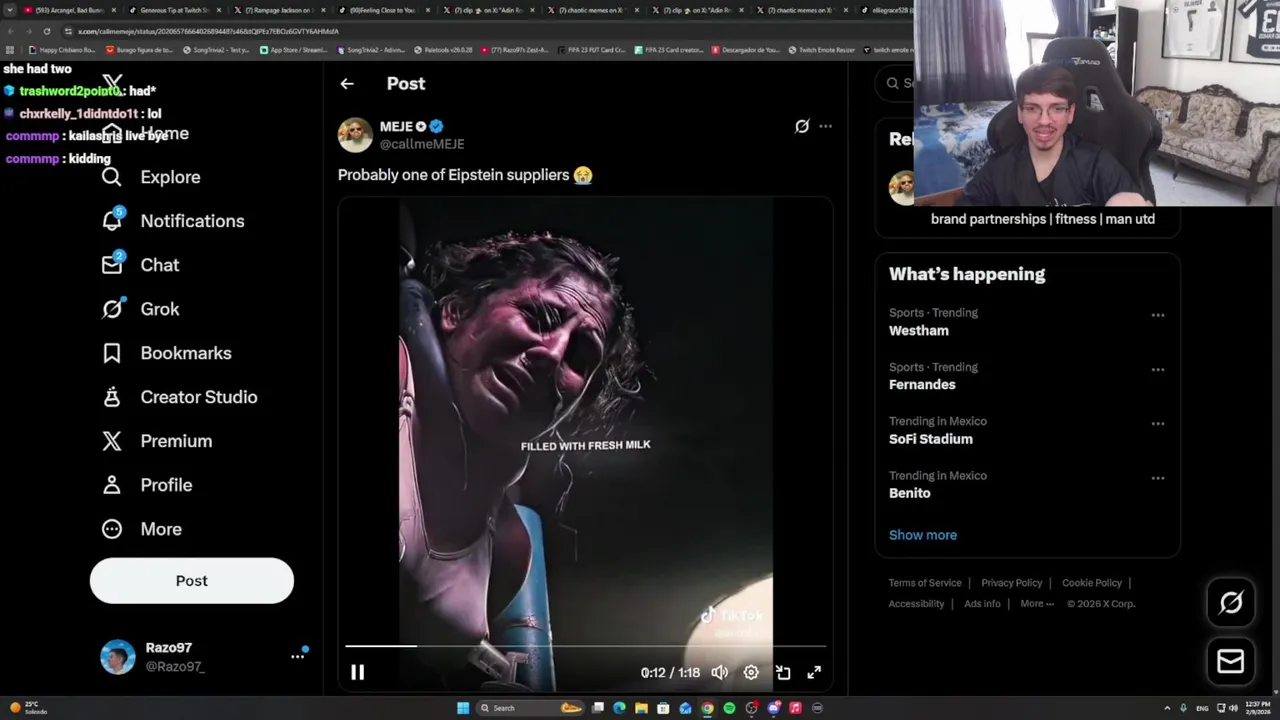Open Westham trending topic
Screen dimensions: 1280x720
coord(919,331)
